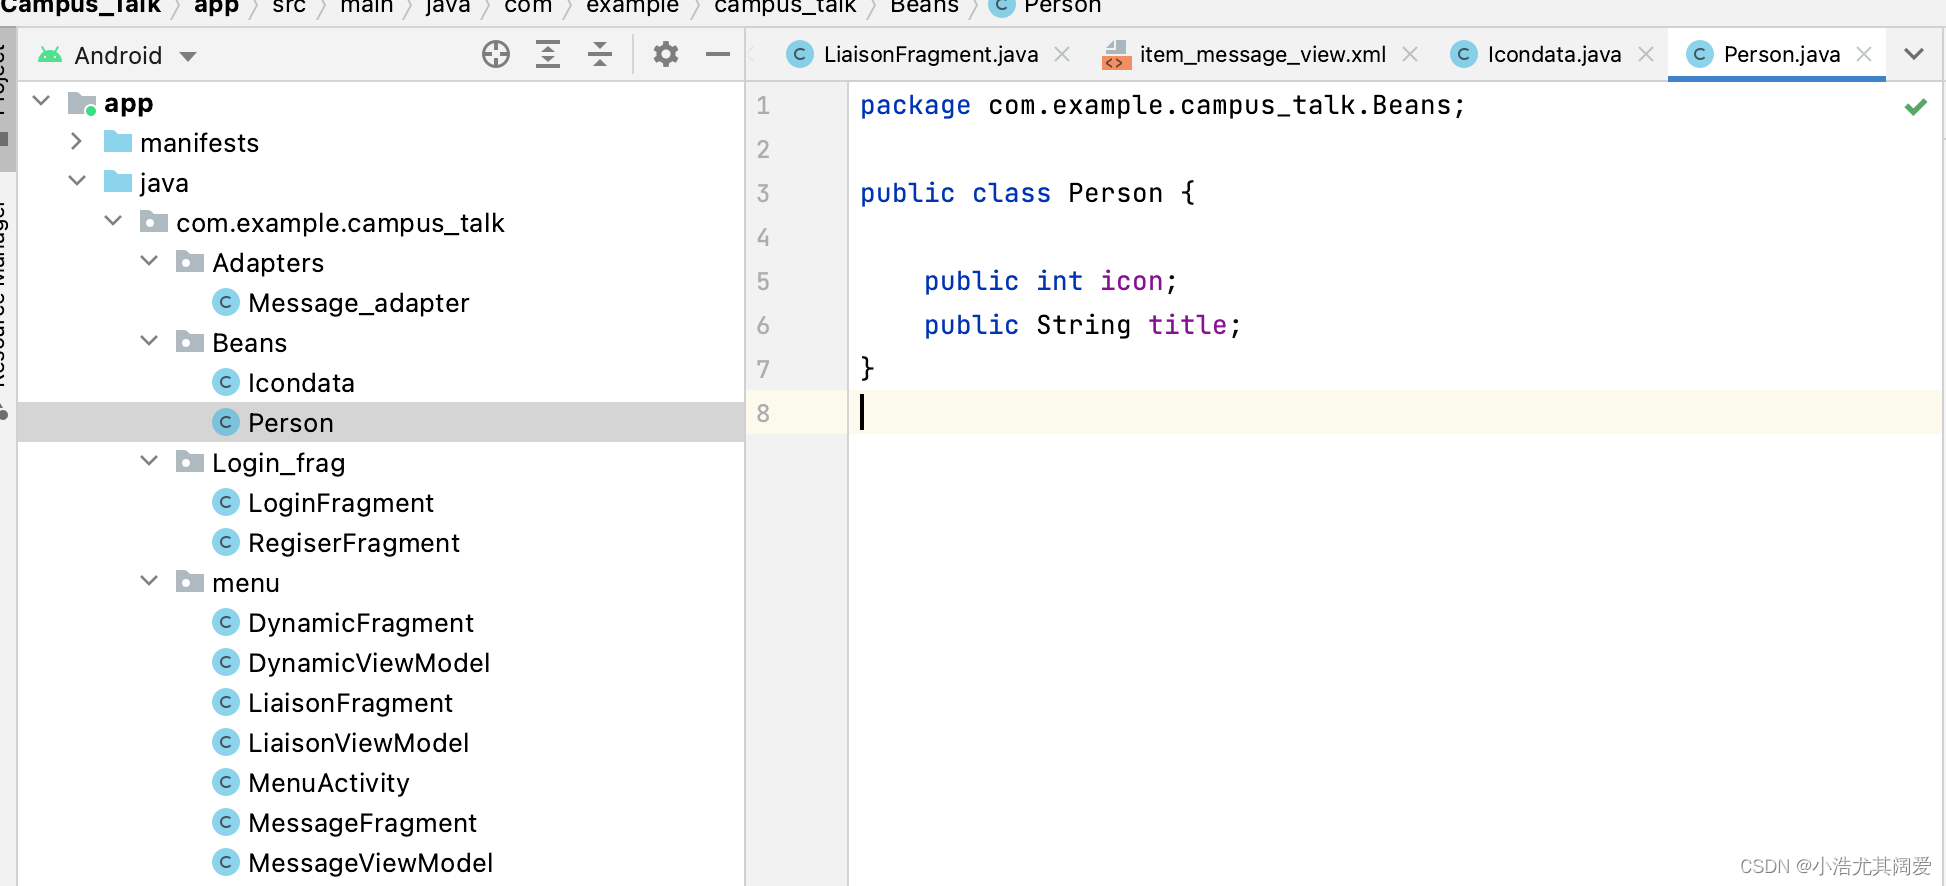Screen dimensions: 1946x886
Task: Click the Expand All icon
Action: coord(548,54)
